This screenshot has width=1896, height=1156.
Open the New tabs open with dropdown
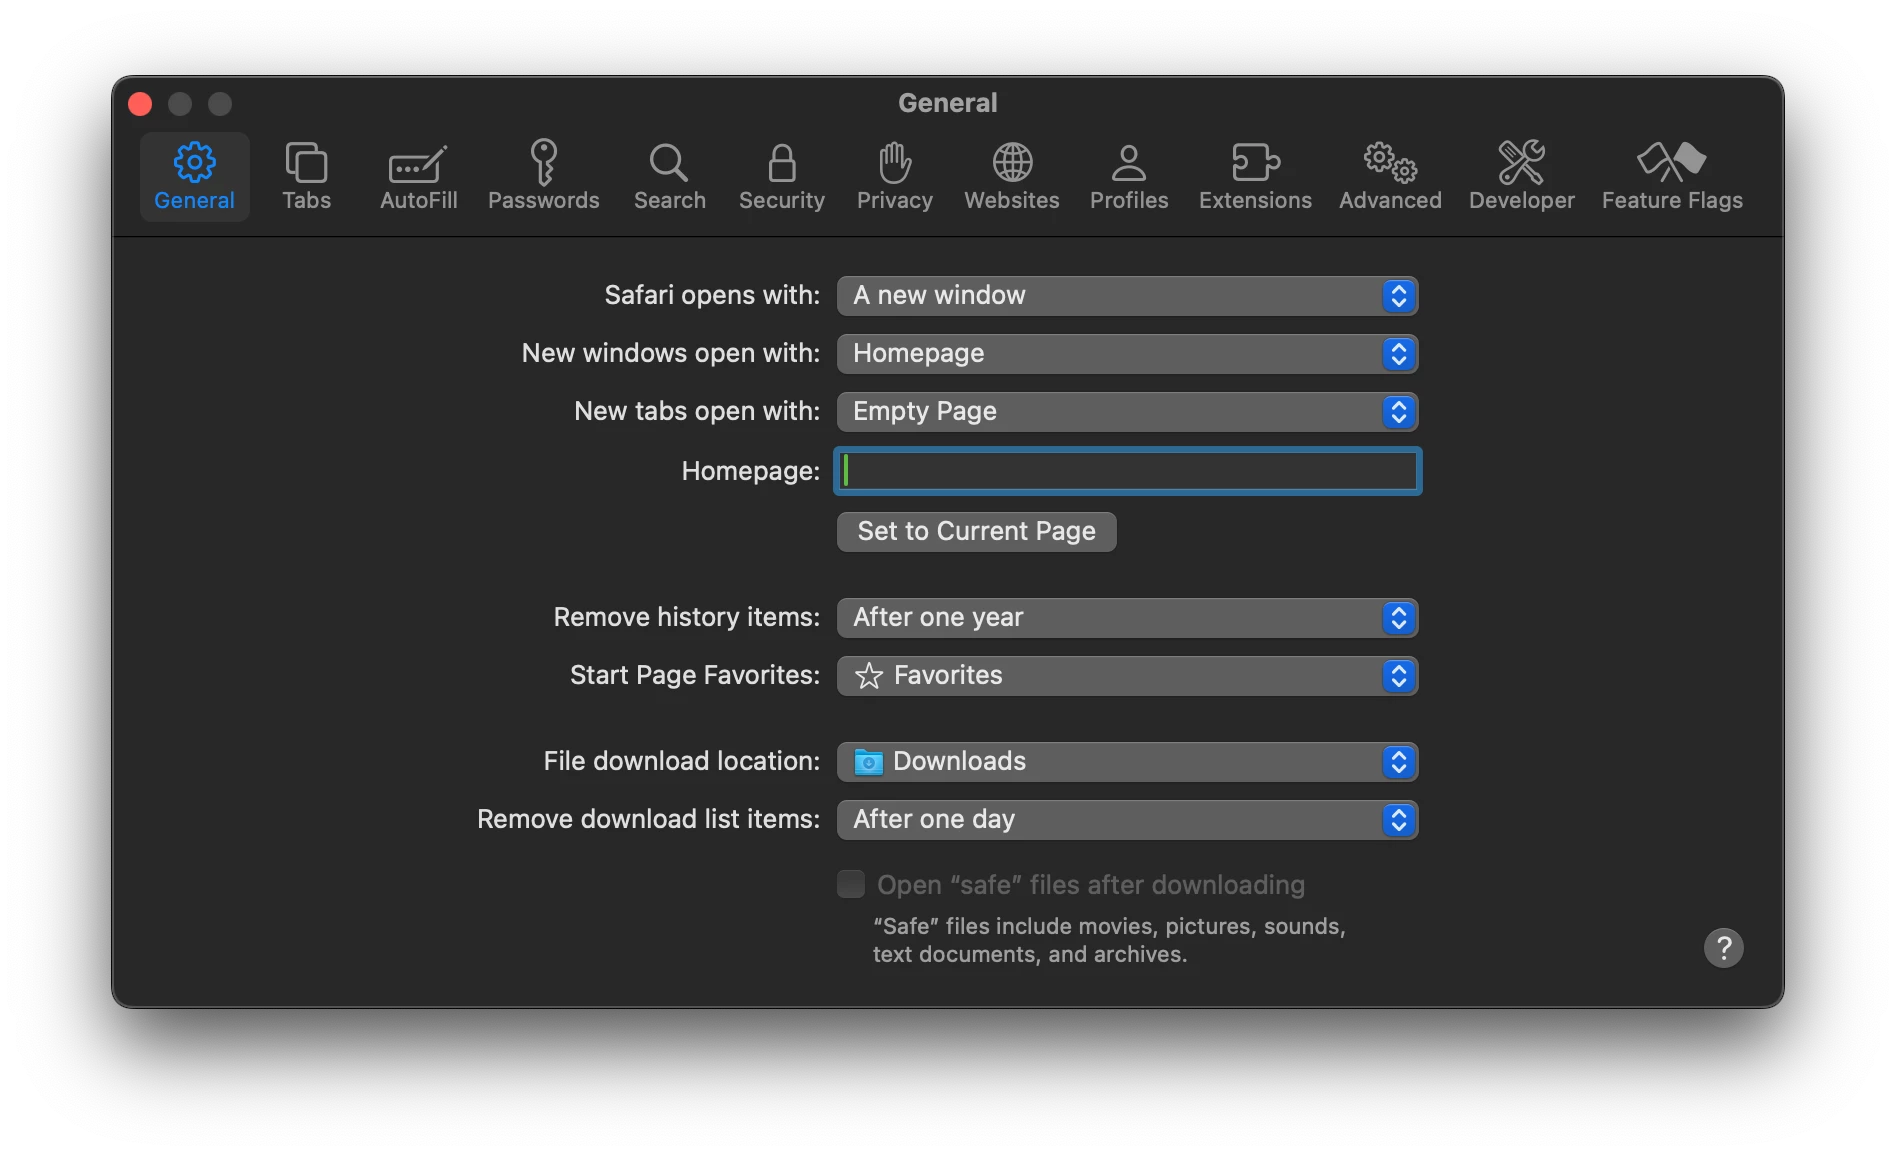pos(1127,412)
